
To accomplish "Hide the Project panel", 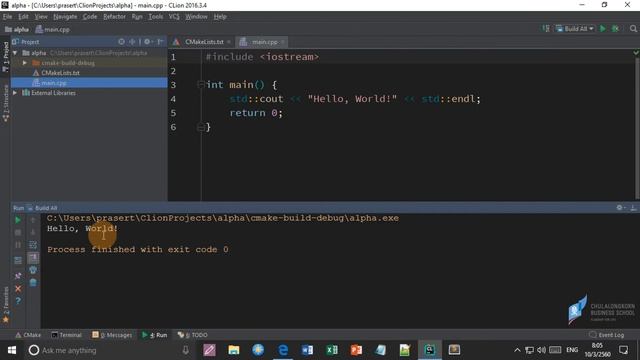I will tap(160, 42).
